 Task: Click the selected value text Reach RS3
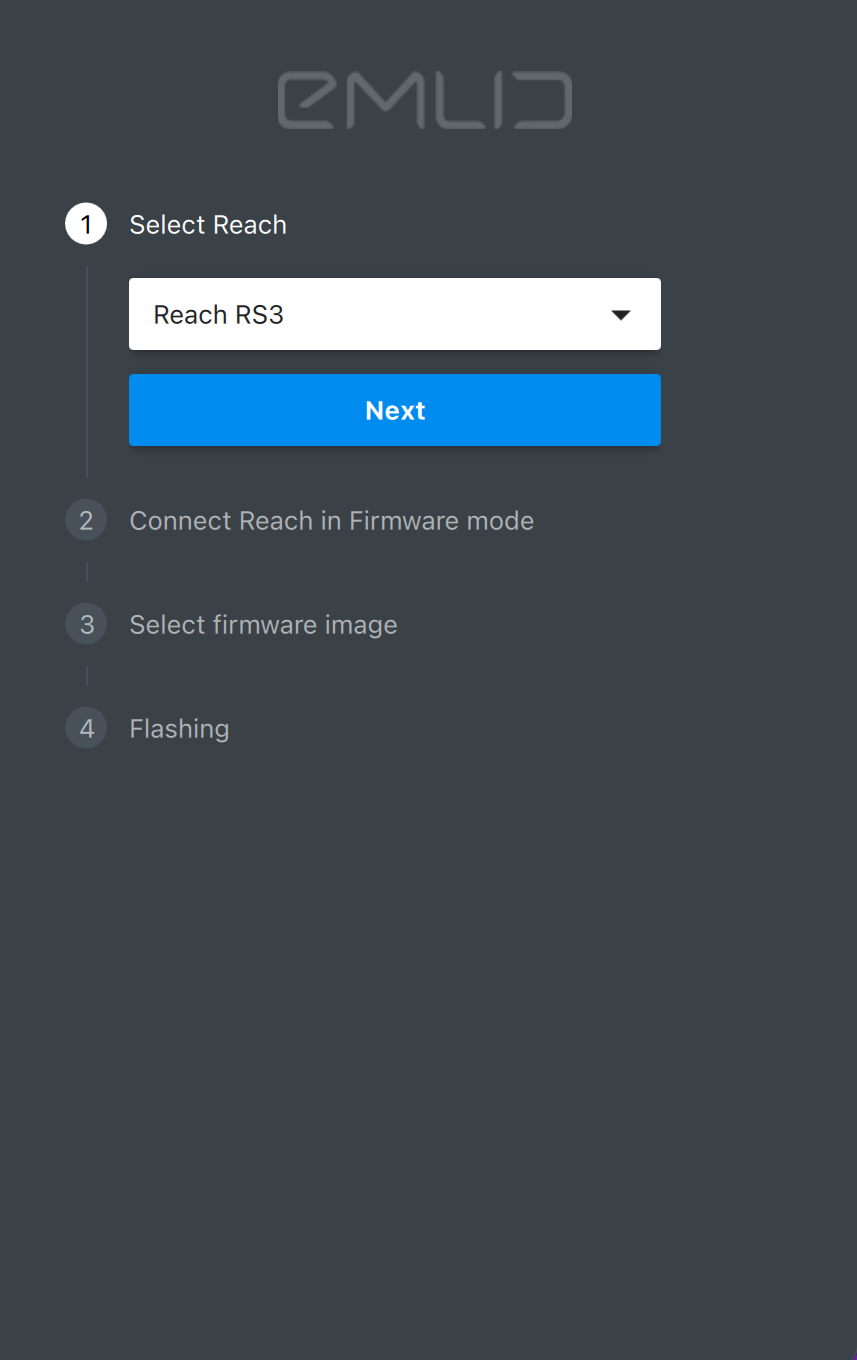coord(218,314)
